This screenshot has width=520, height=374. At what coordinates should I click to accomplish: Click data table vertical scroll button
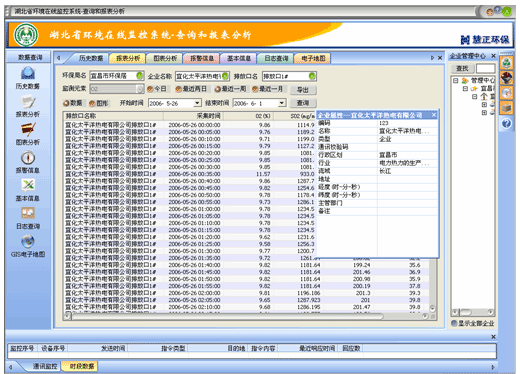[x=432, y=308]
